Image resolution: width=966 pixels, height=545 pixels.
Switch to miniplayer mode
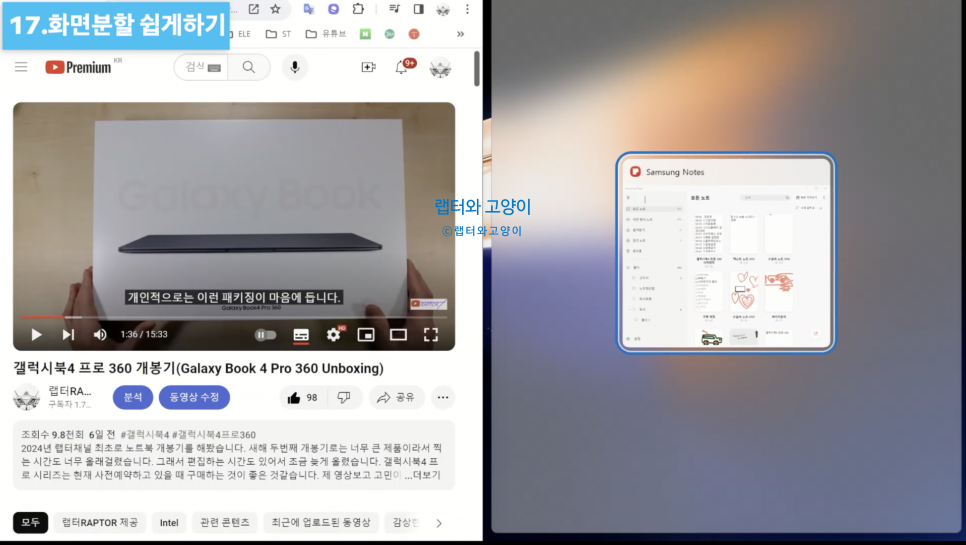tap(366, 334)
